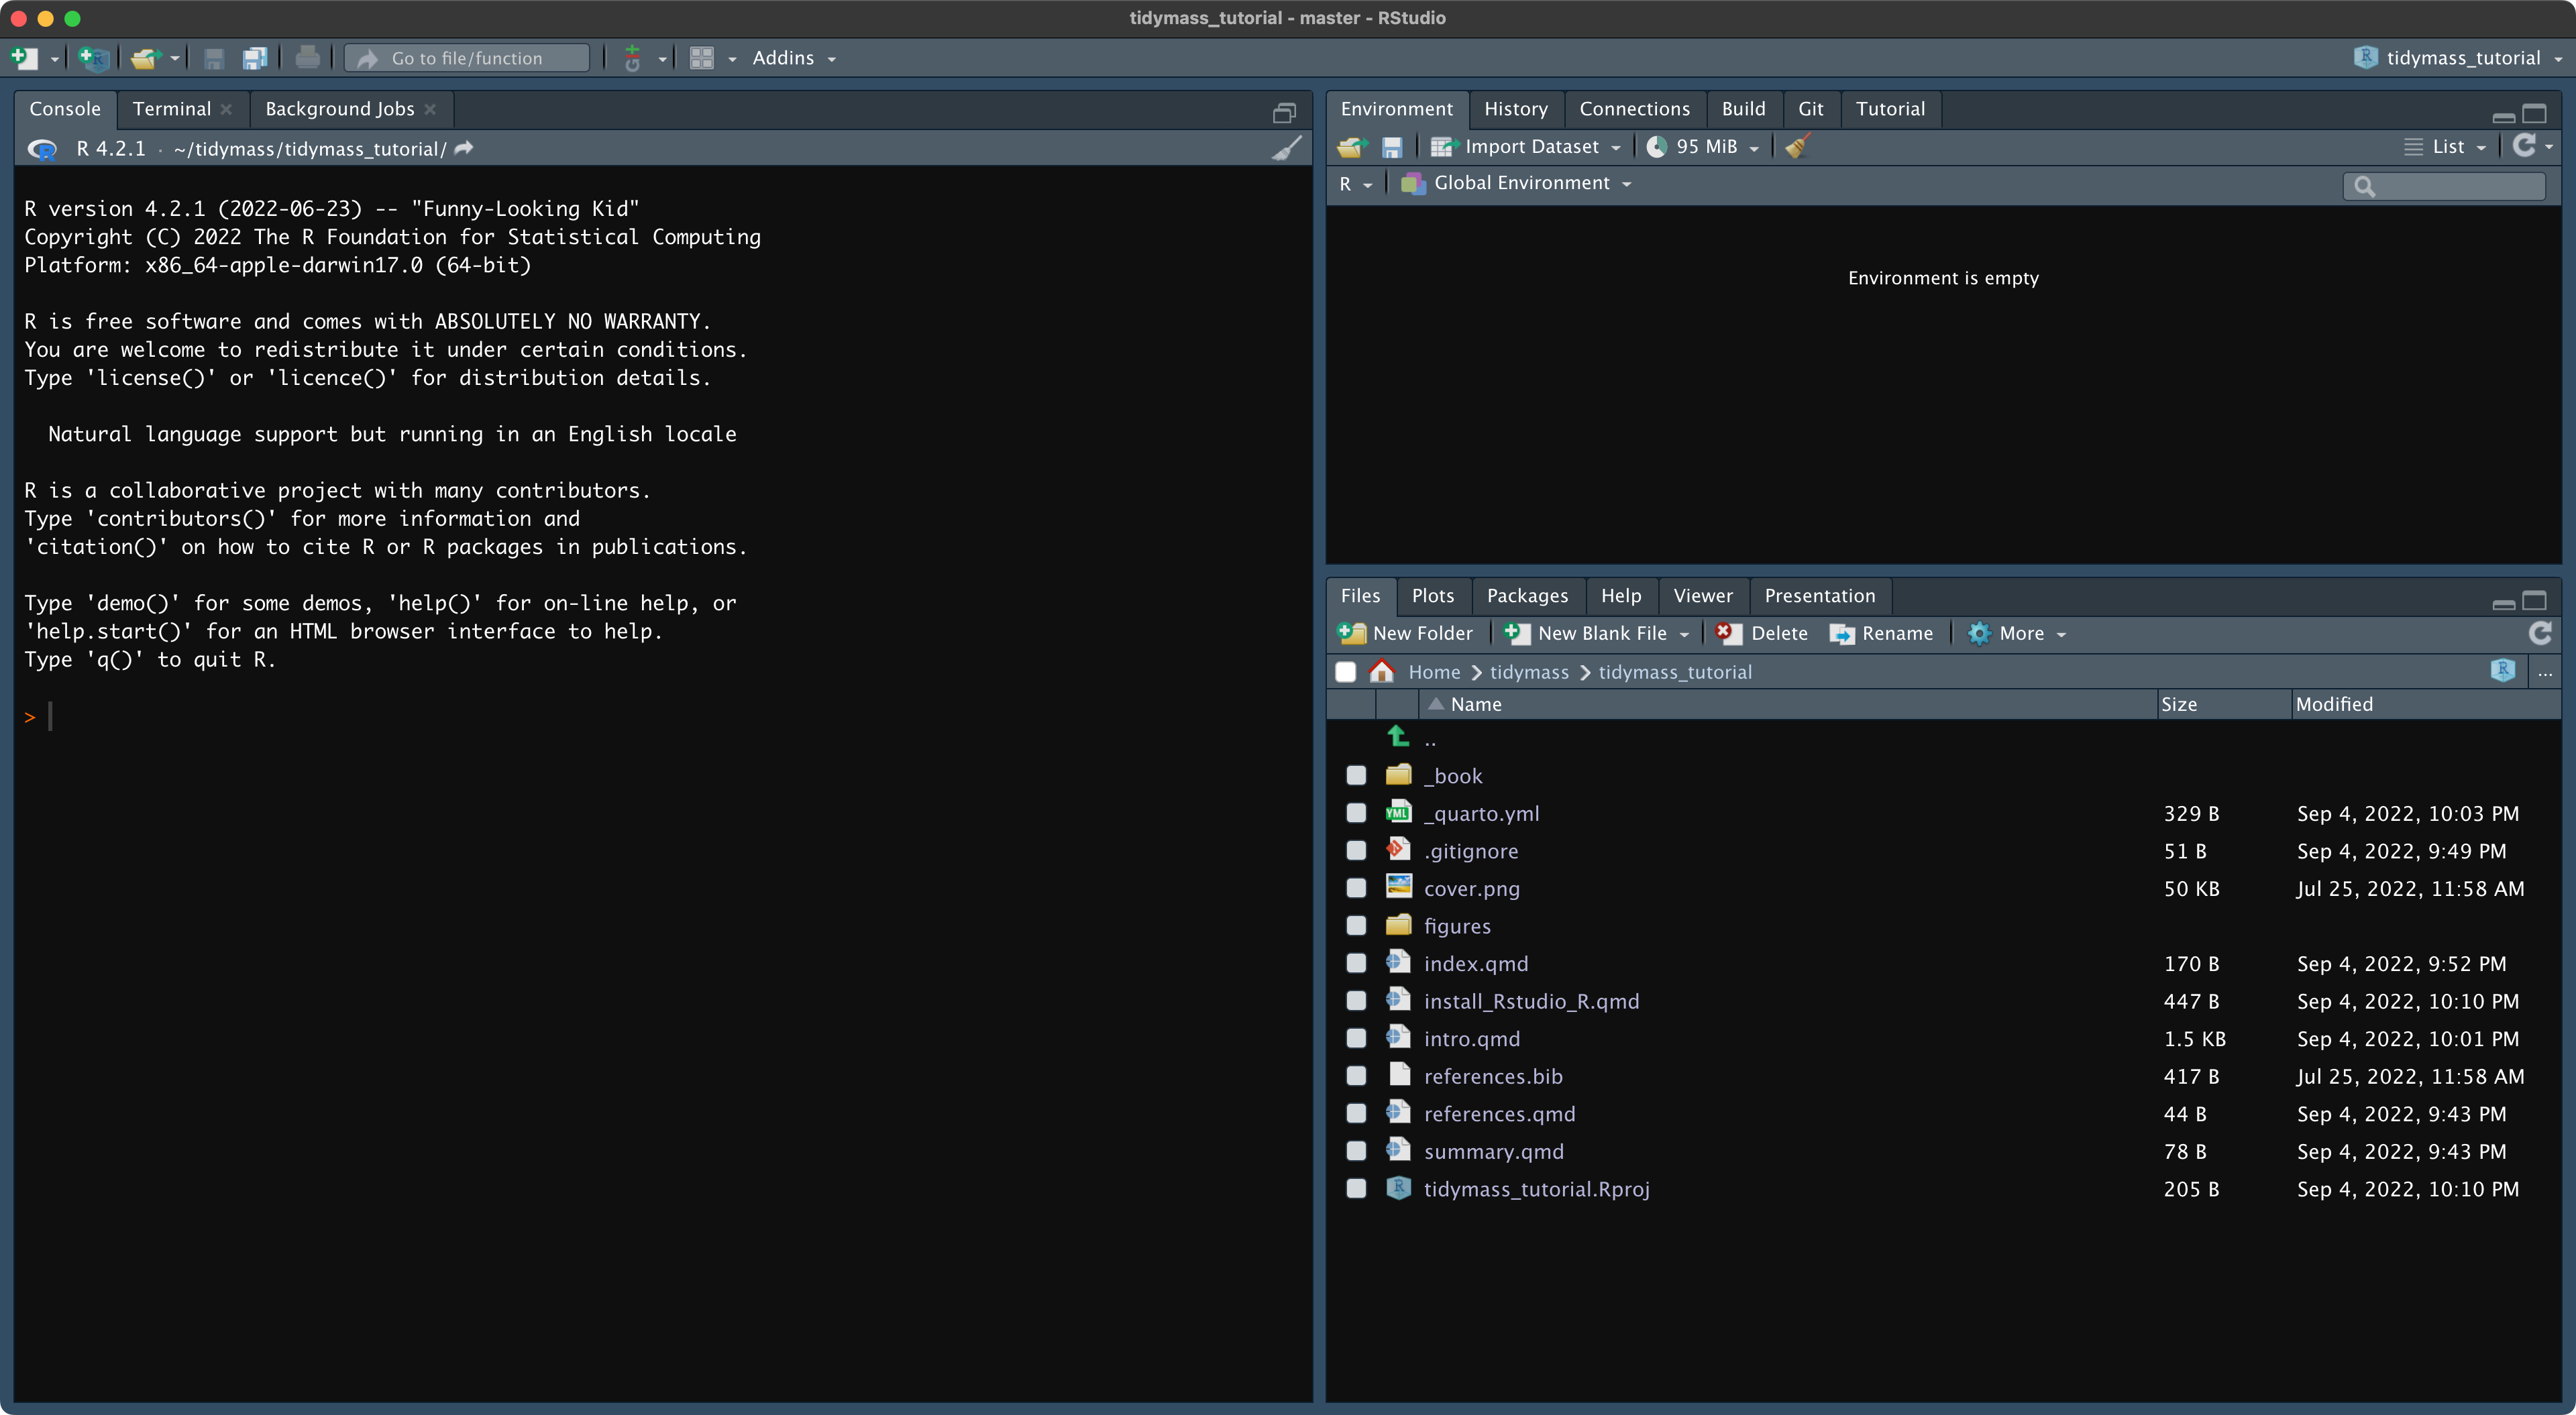Click the Go to directory ellipsis button

click(x=2545, y=673)
